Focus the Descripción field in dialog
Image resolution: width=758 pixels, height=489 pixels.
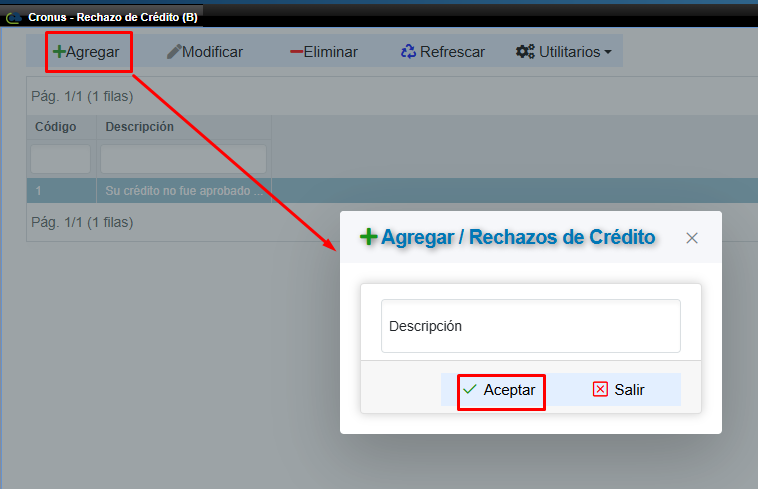click(531, 326)
